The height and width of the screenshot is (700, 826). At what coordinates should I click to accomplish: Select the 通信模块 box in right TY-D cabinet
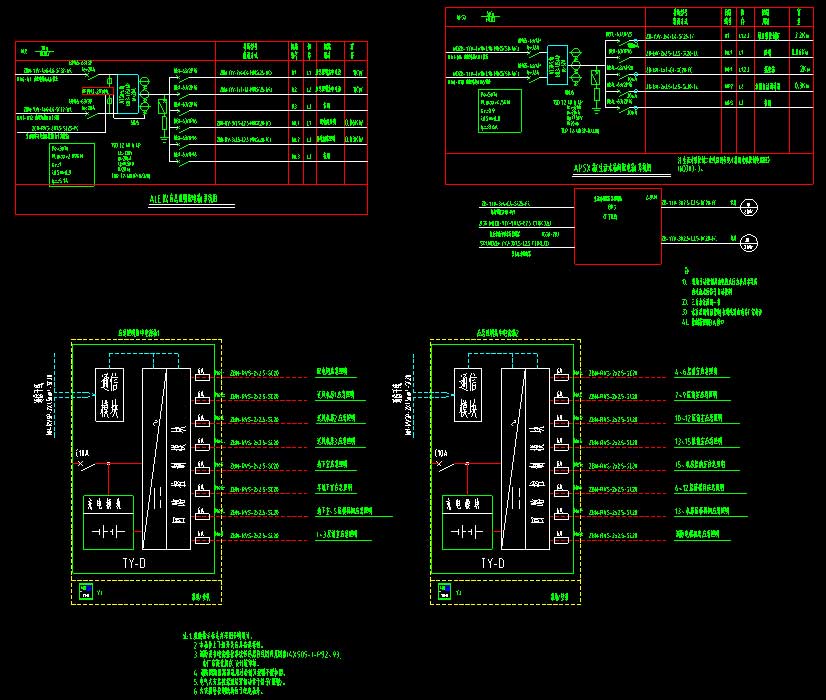(x=468, y=395)
